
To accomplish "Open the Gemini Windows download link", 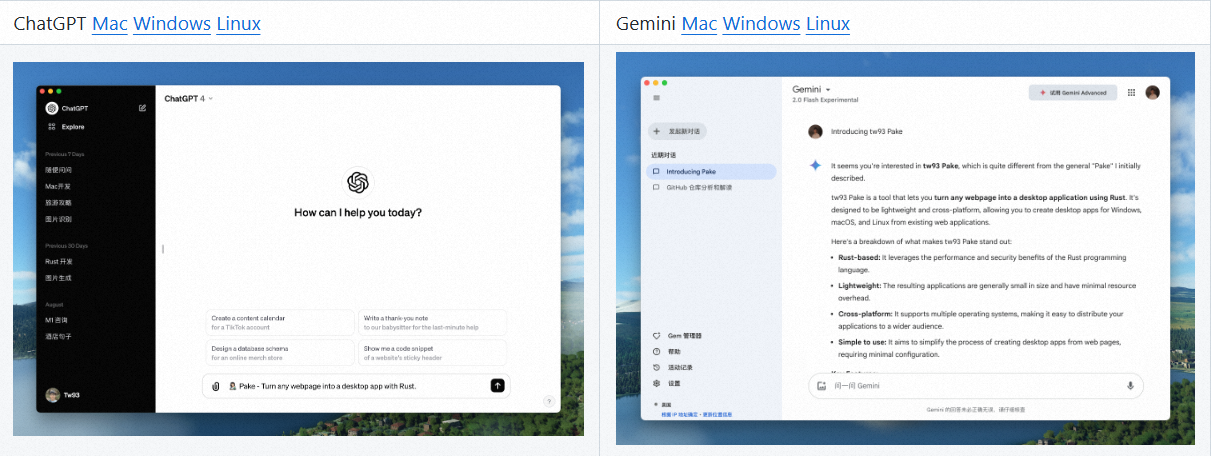I will point(761,23).
